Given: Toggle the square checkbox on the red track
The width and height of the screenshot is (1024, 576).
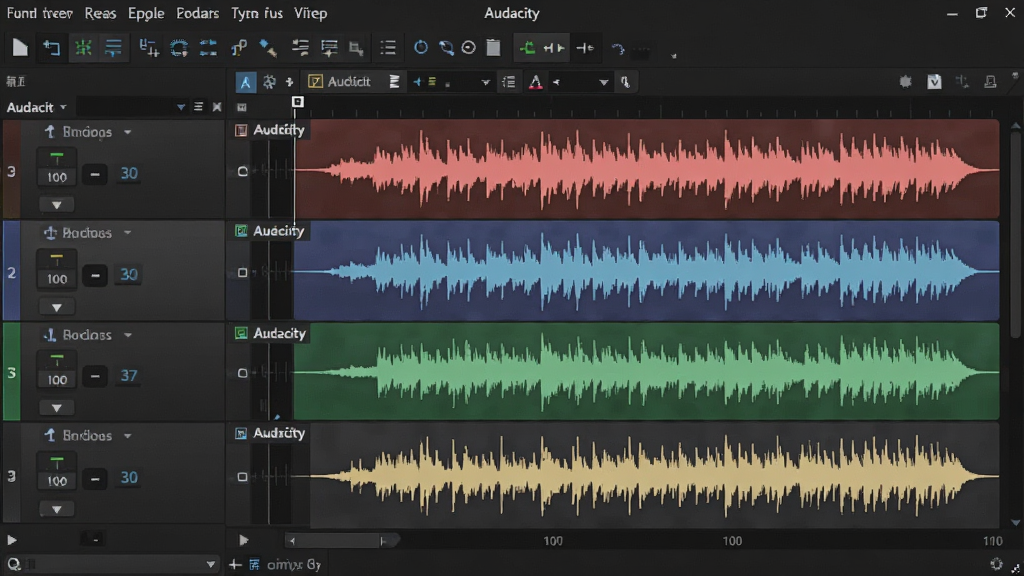Looking at the screenshot, I should tap(242, 171).
